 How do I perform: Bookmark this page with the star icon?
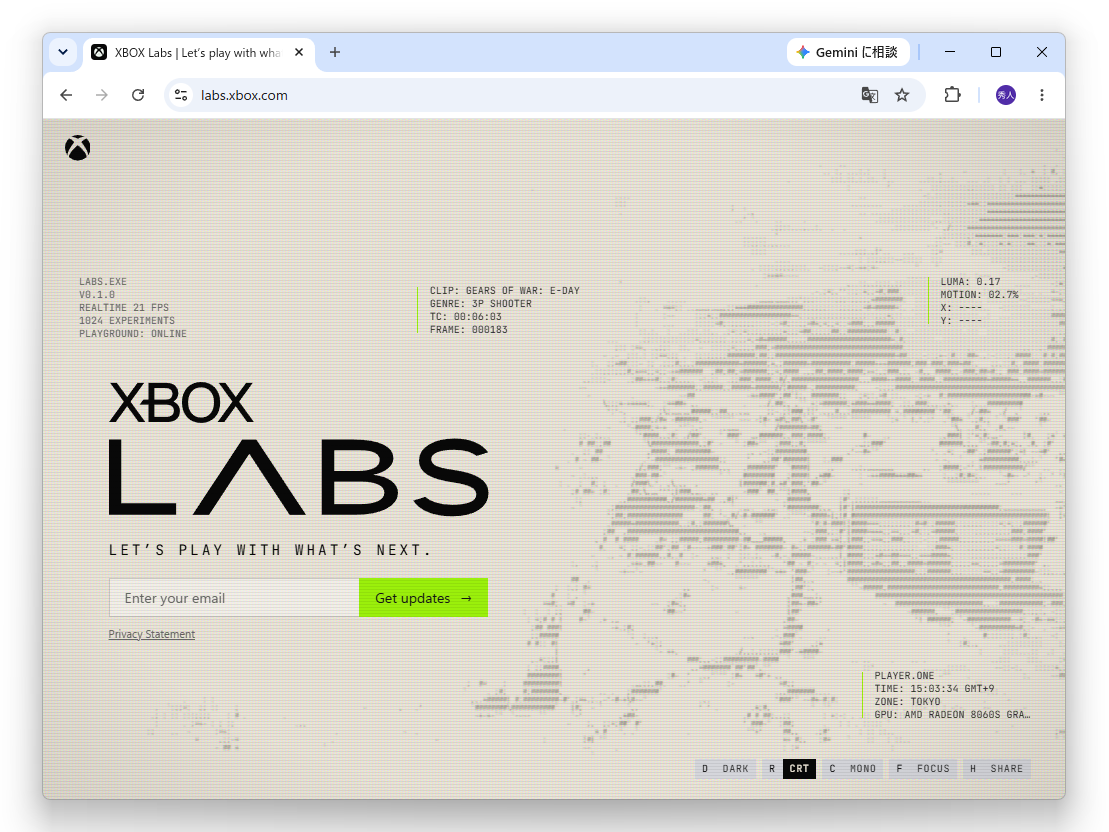pos(902,95)
